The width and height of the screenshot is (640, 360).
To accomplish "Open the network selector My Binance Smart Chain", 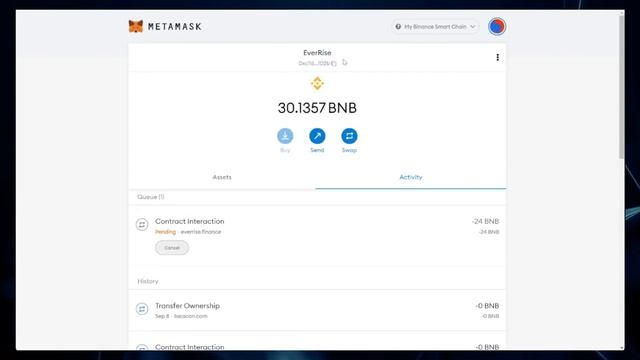I will (x=435, y=27).
